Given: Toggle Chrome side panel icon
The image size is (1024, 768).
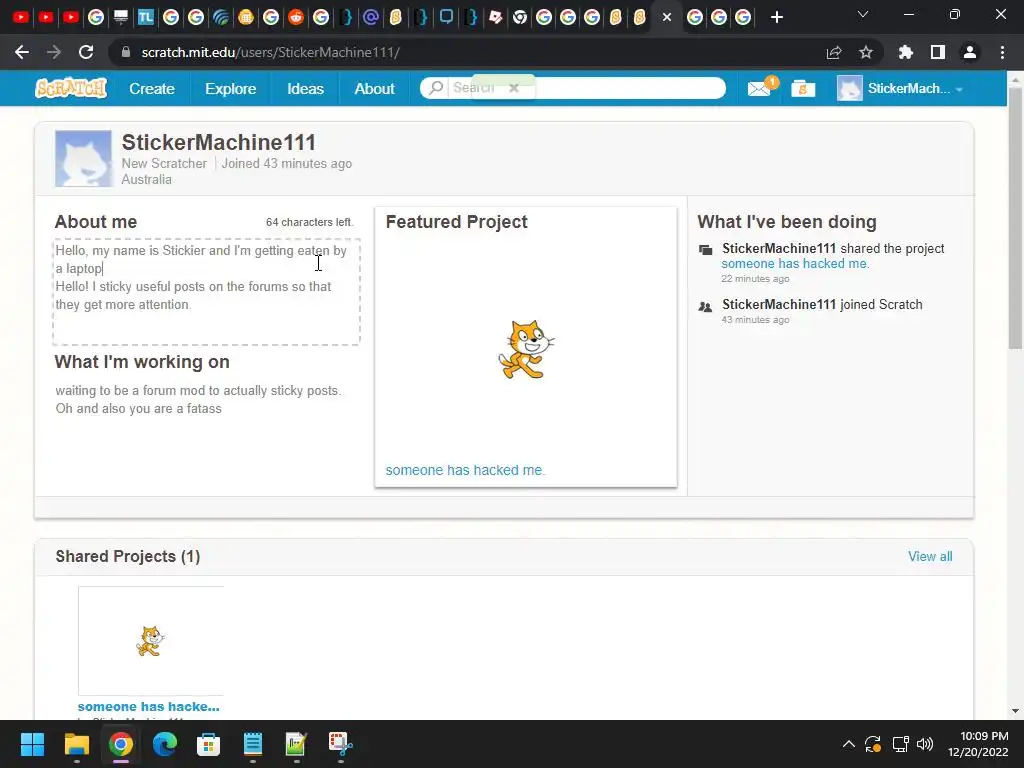Looking at the screenshot, I should (x=938, y=52).
